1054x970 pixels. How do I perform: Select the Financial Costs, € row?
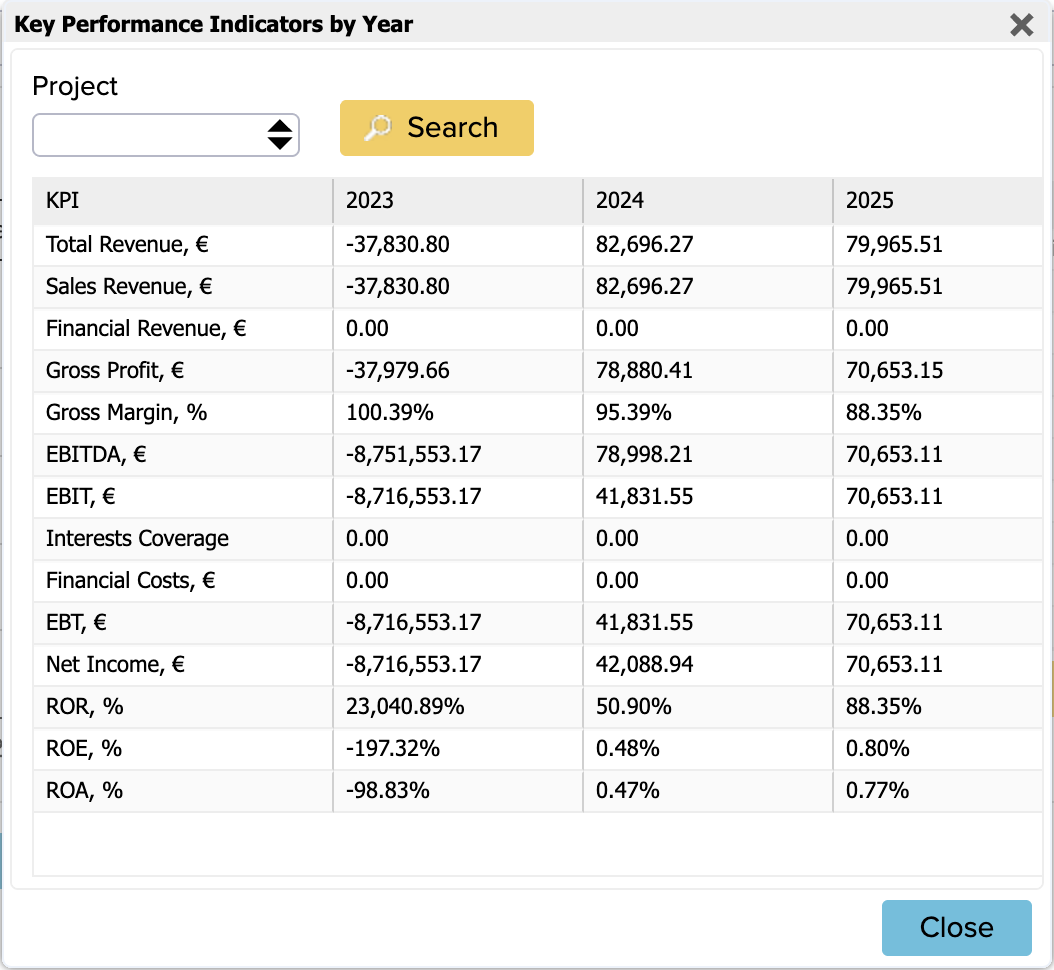point(538,581)
